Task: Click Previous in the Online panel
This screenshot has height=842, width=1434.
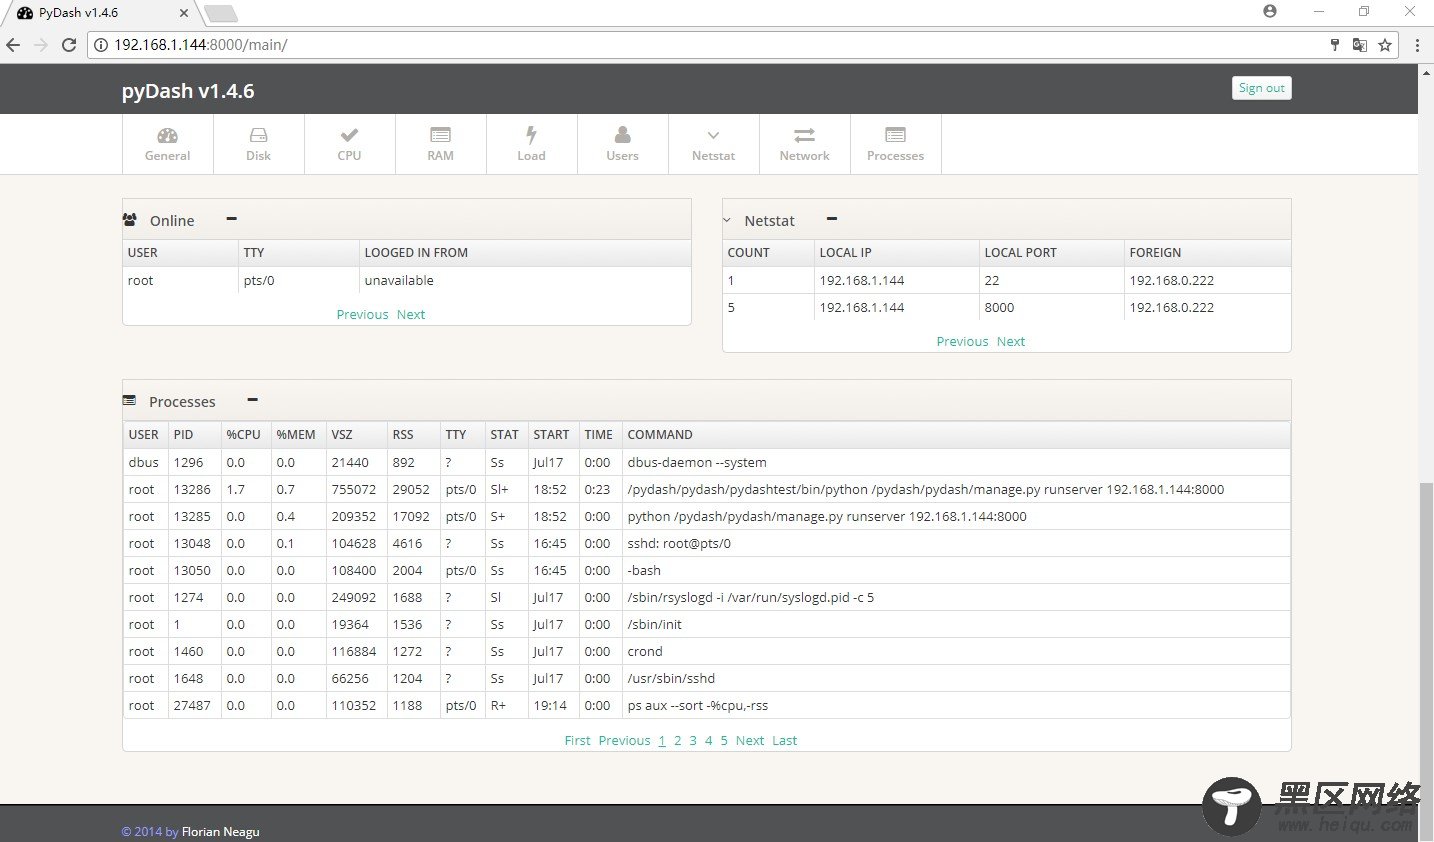Action: [x=362, y=314]
